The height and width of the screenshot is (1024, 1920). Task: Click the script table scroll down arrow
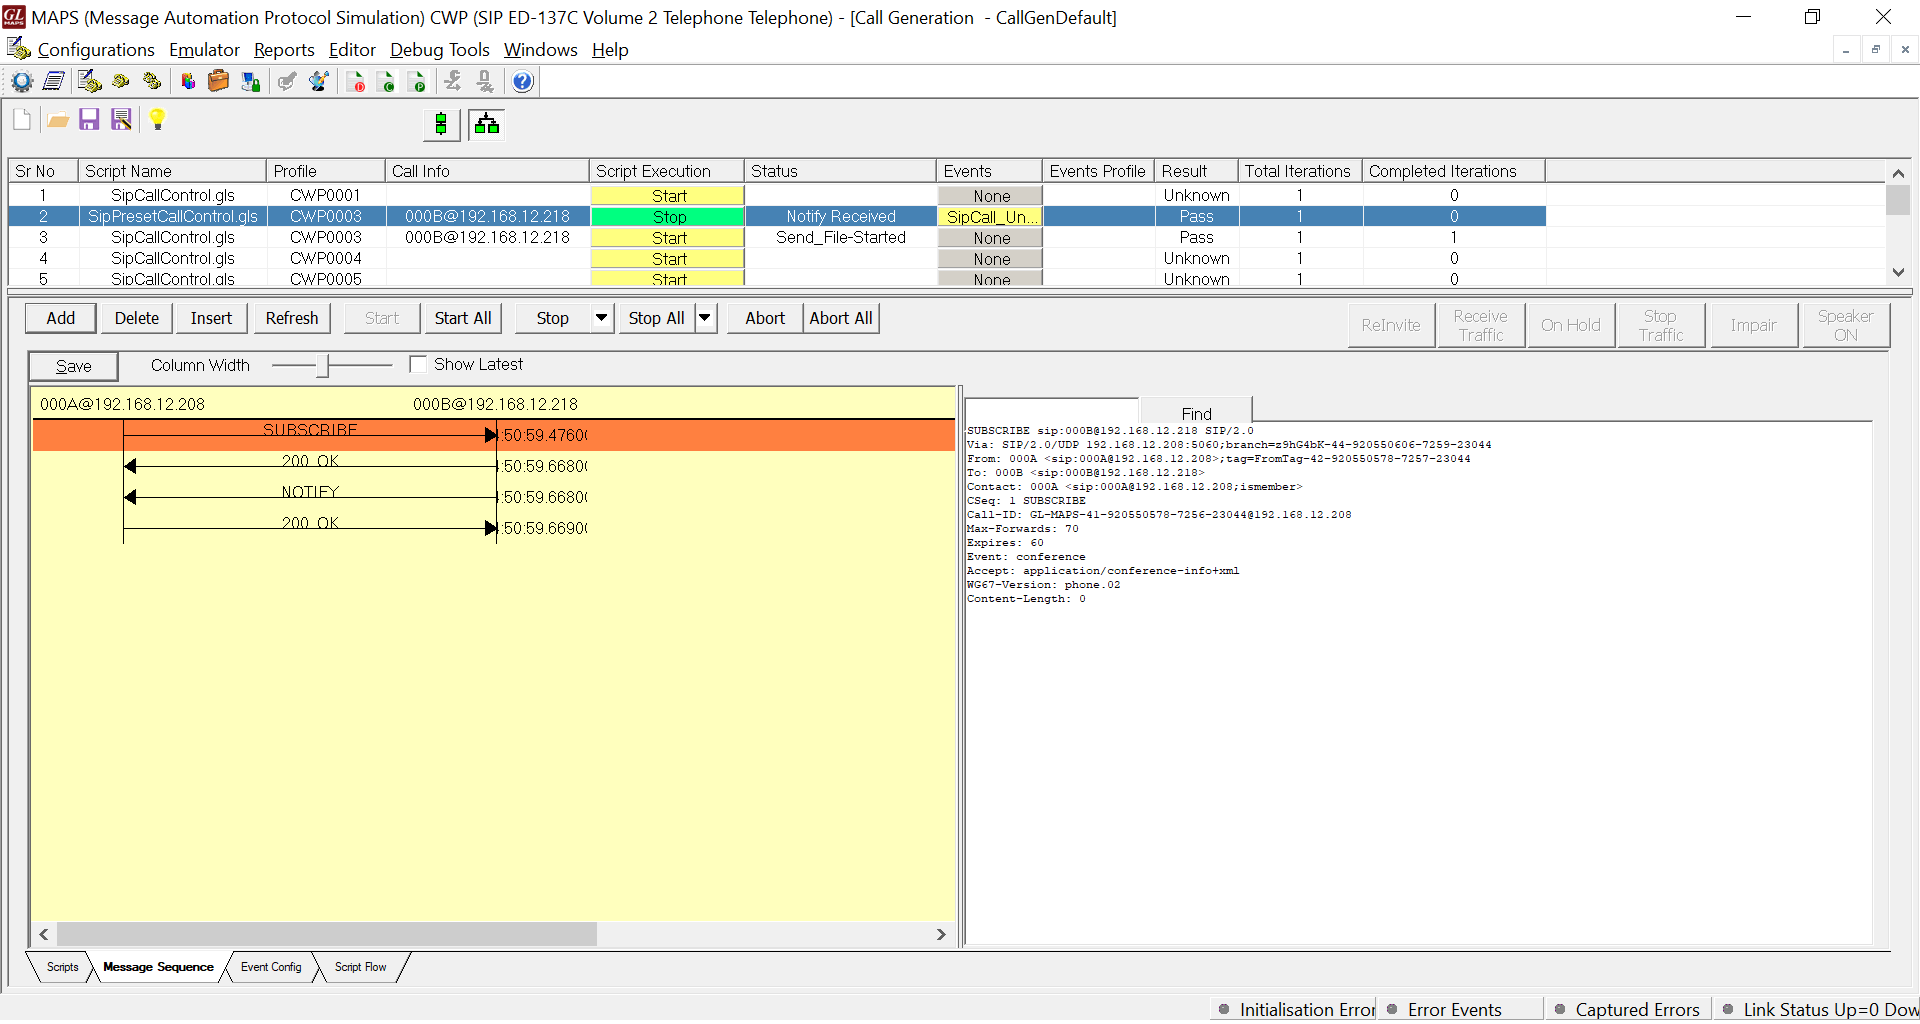pyautogui.click(x=1898, y=272)
